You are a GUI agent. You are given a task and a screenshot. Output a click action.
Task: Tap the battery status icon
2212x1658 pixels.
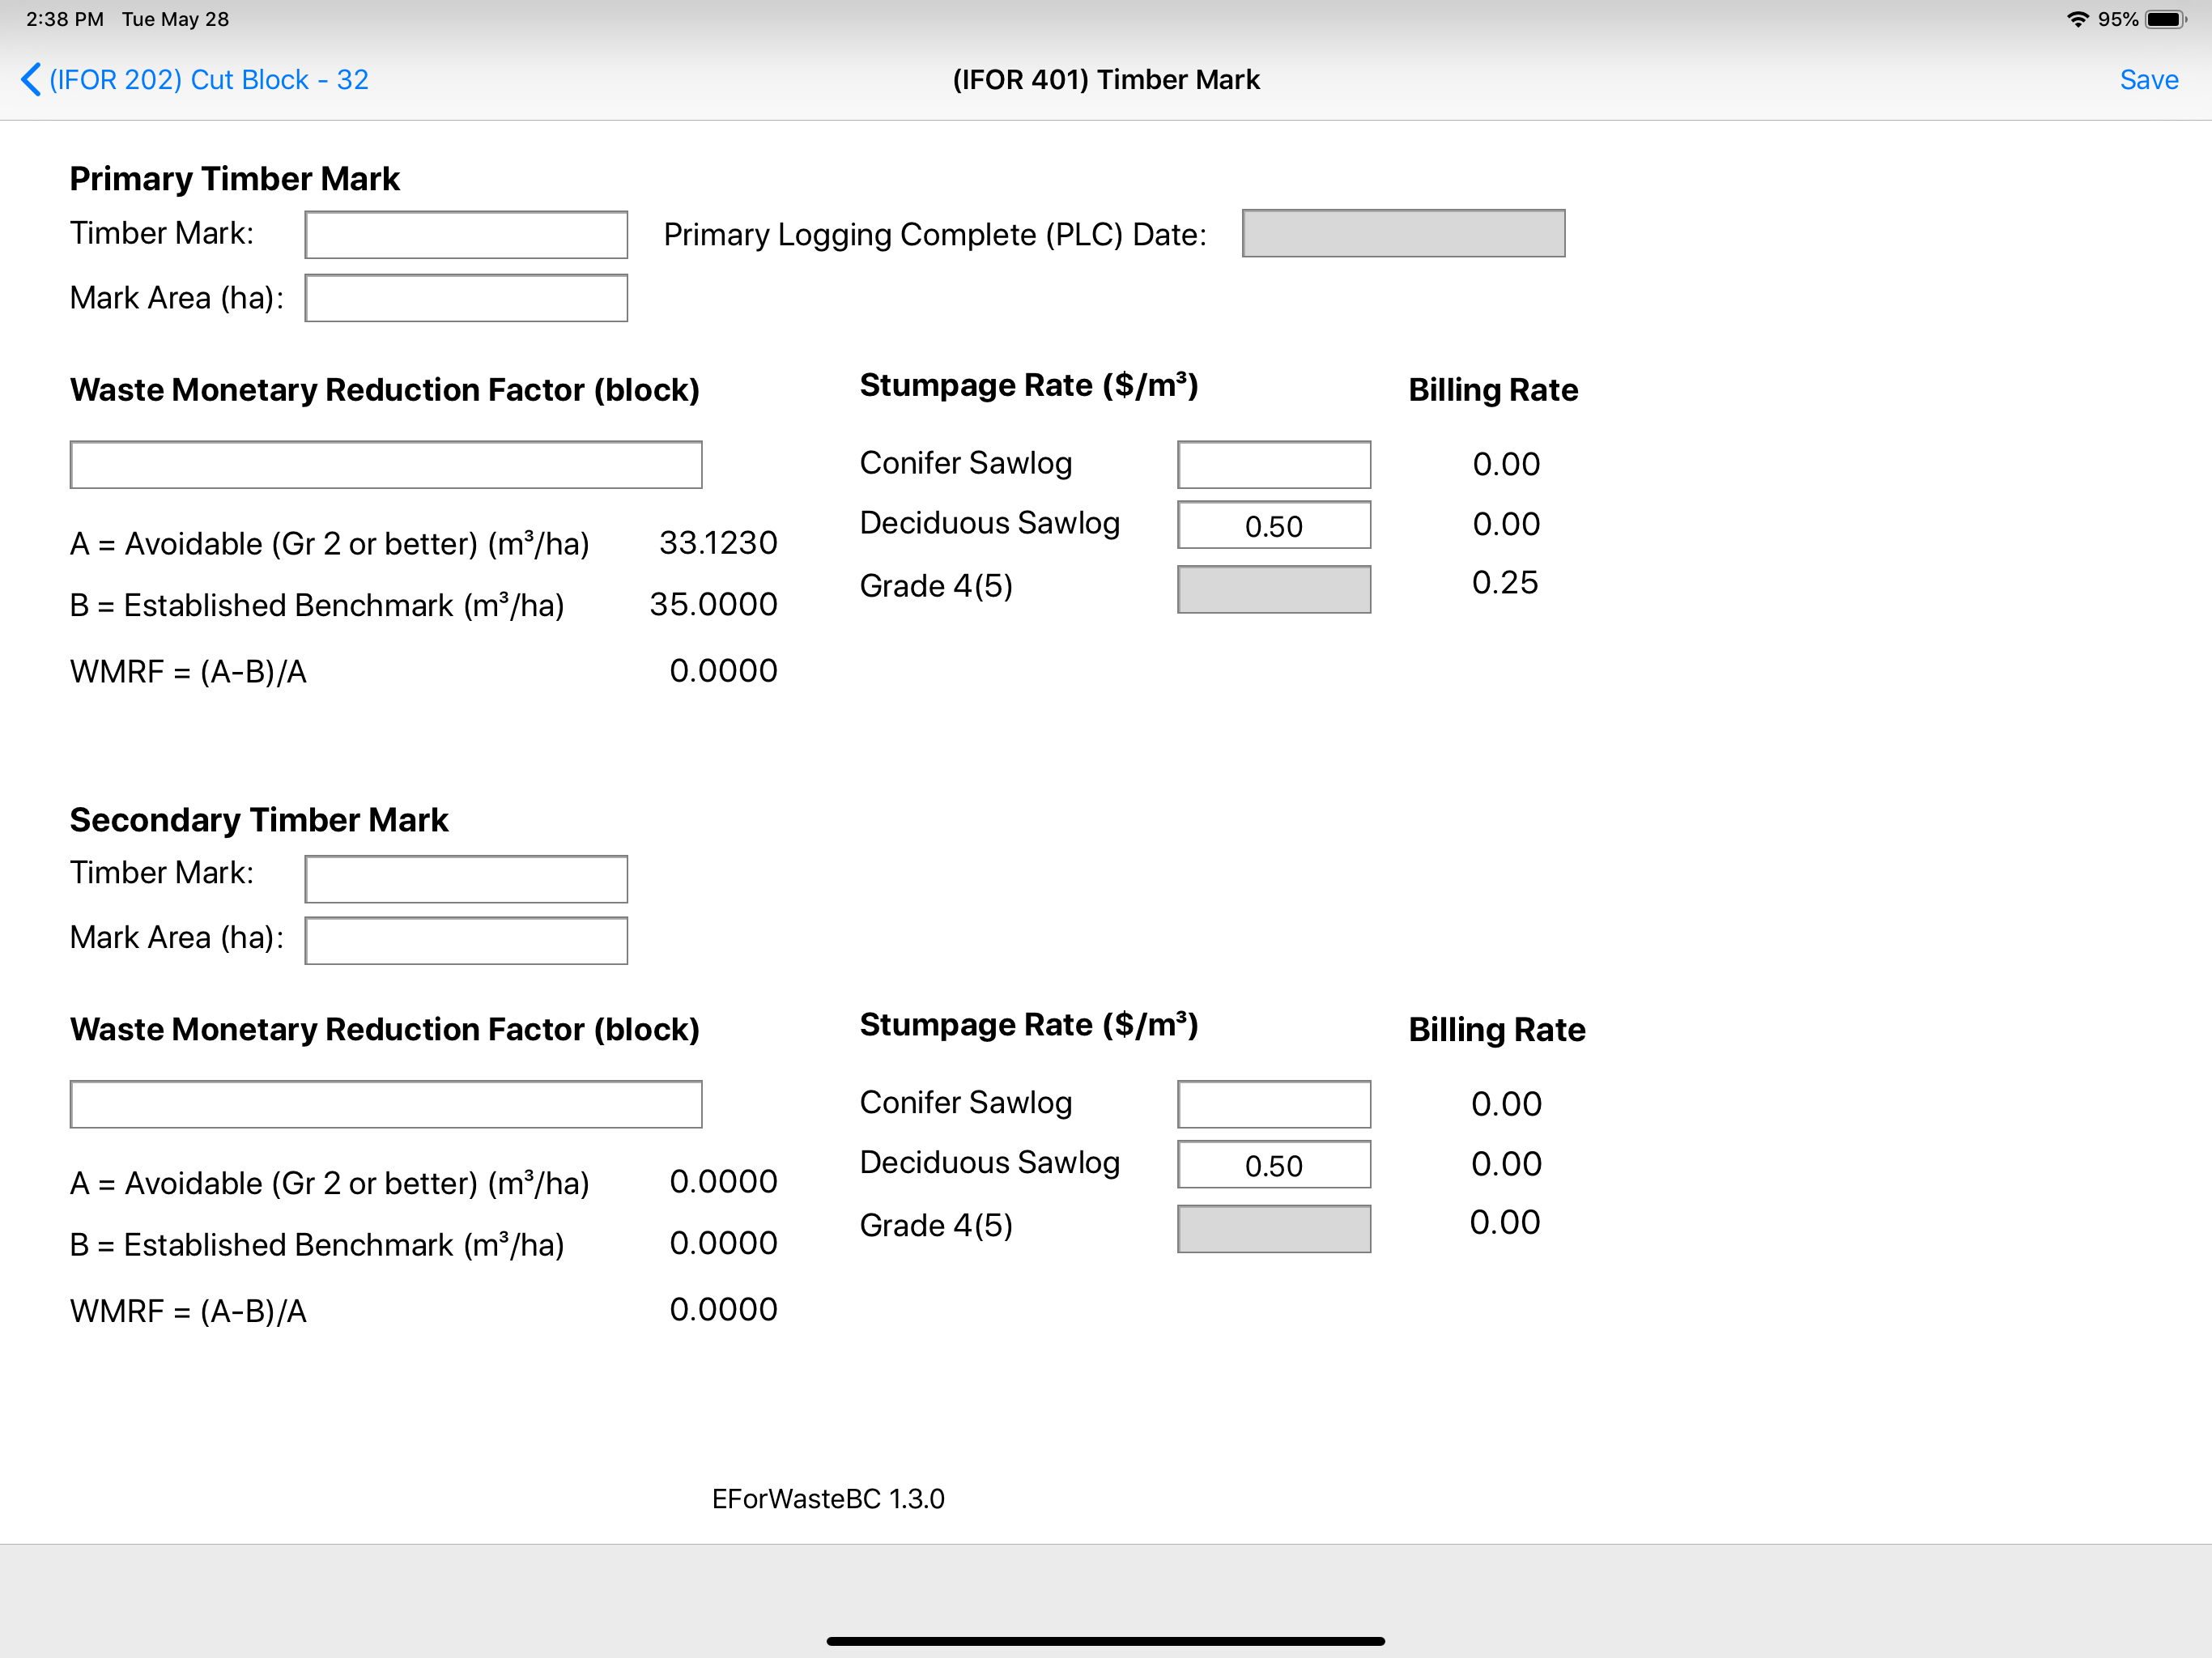tap(2165, 19)
